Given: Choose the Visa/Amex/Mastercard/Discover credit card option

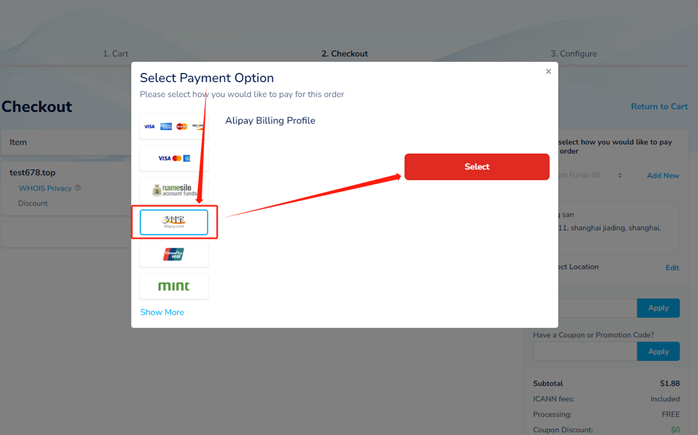Looking at the screenshot, I should [174, 126].
